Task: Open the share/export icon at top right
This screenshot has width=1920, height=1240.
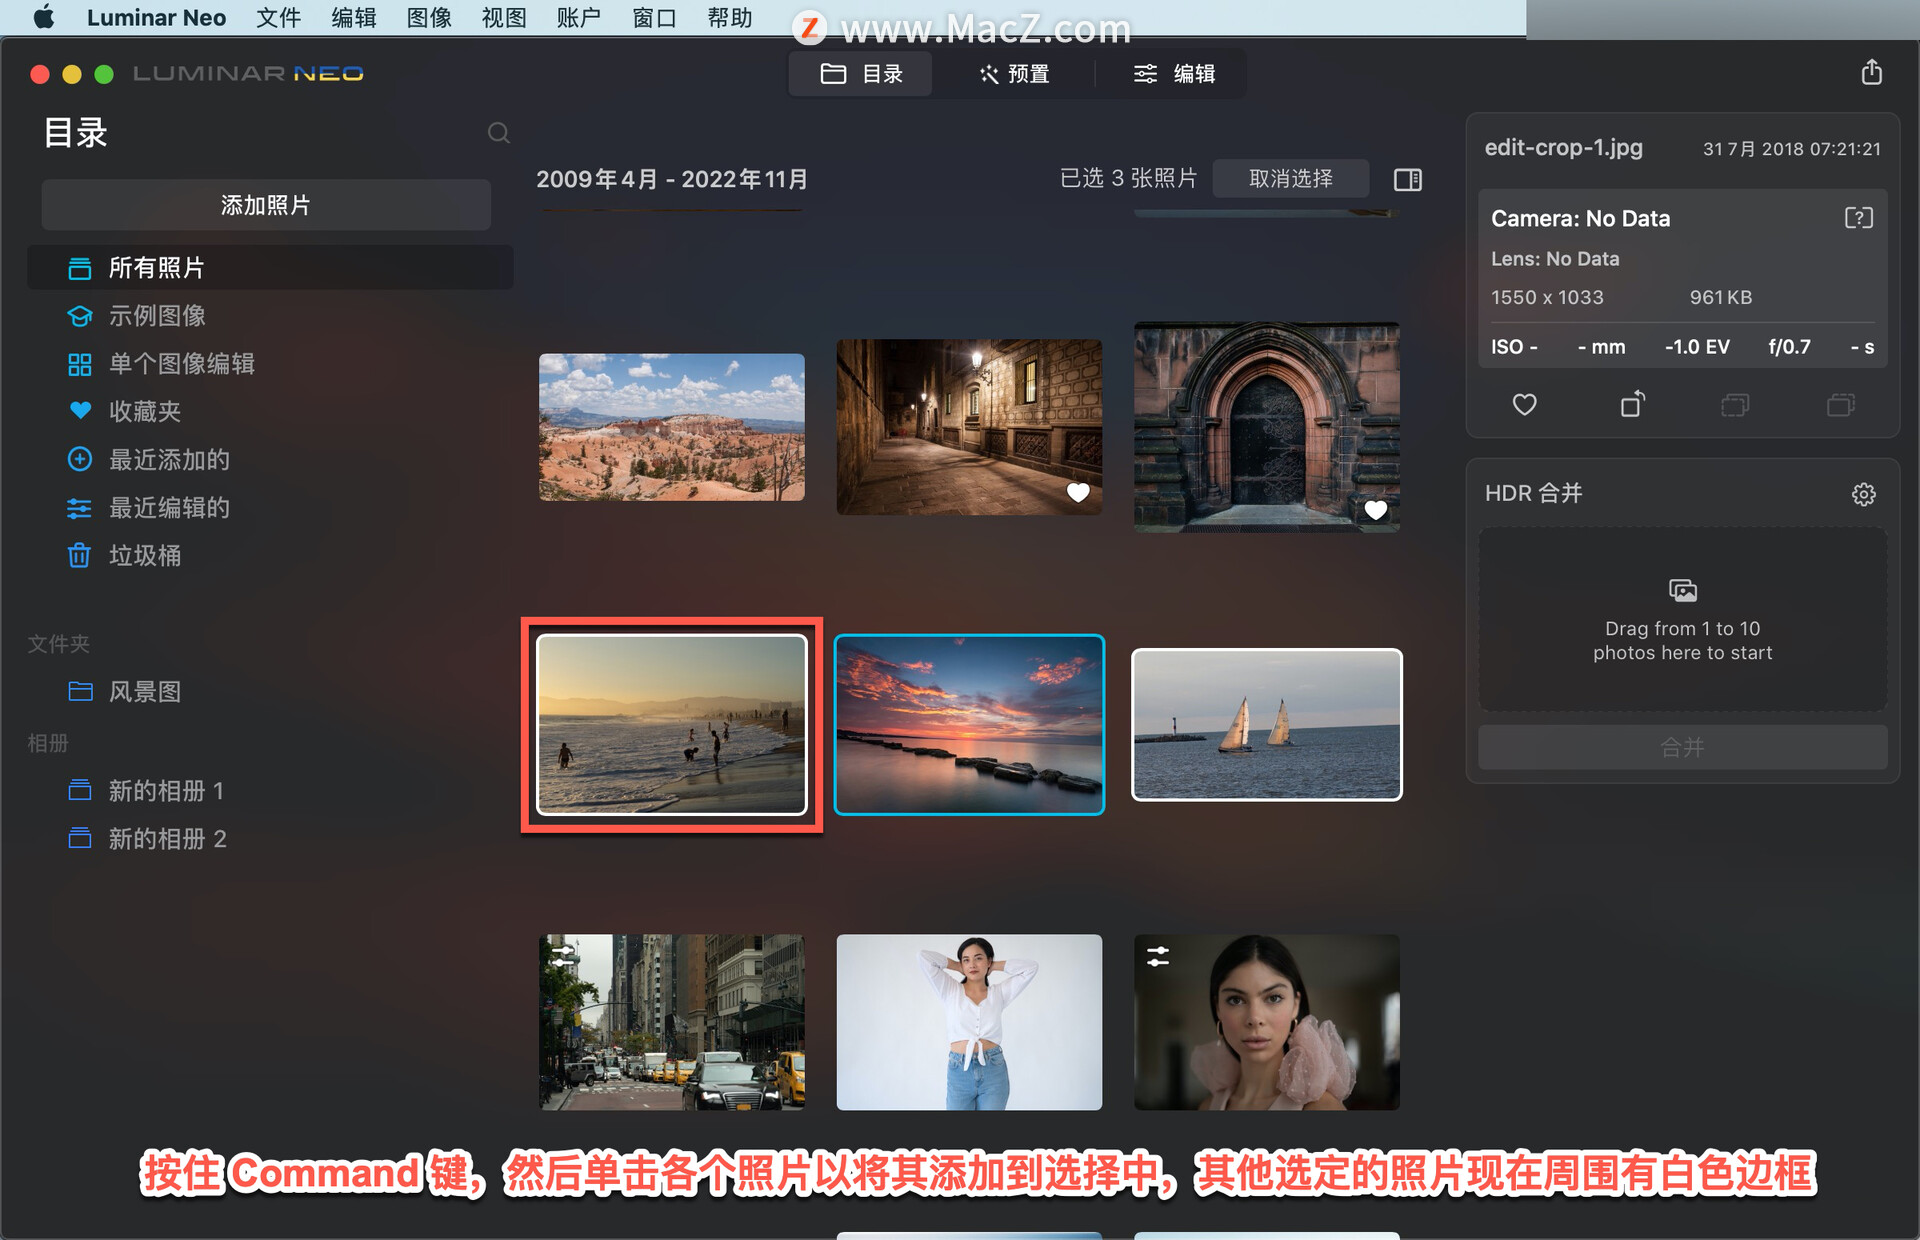Action: [x=1871, y=72]
